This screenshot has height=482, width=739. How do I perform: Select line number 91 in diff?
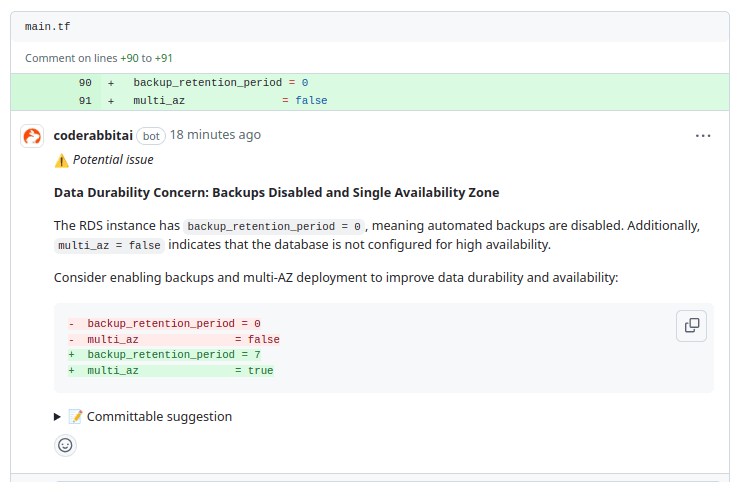85,100
